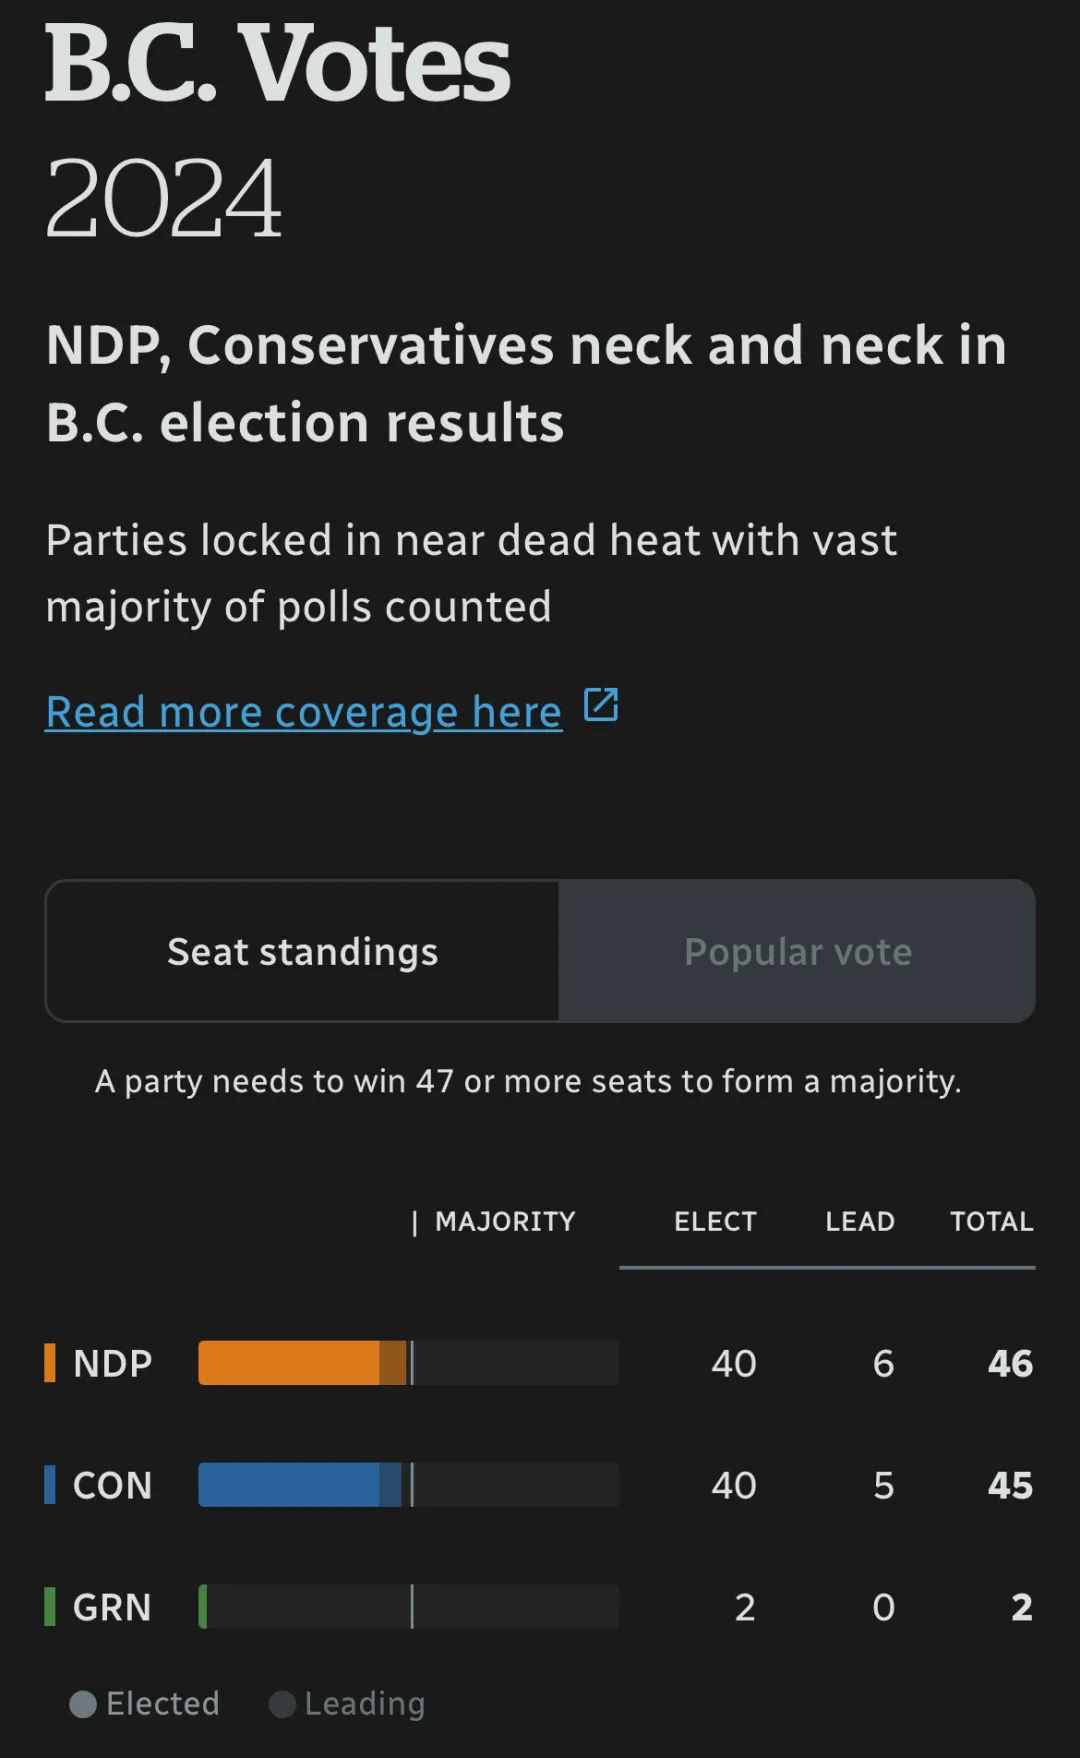Switch to the Popular vote tab
Viewport: 1080px width, 1758px height.
(797, 952)
